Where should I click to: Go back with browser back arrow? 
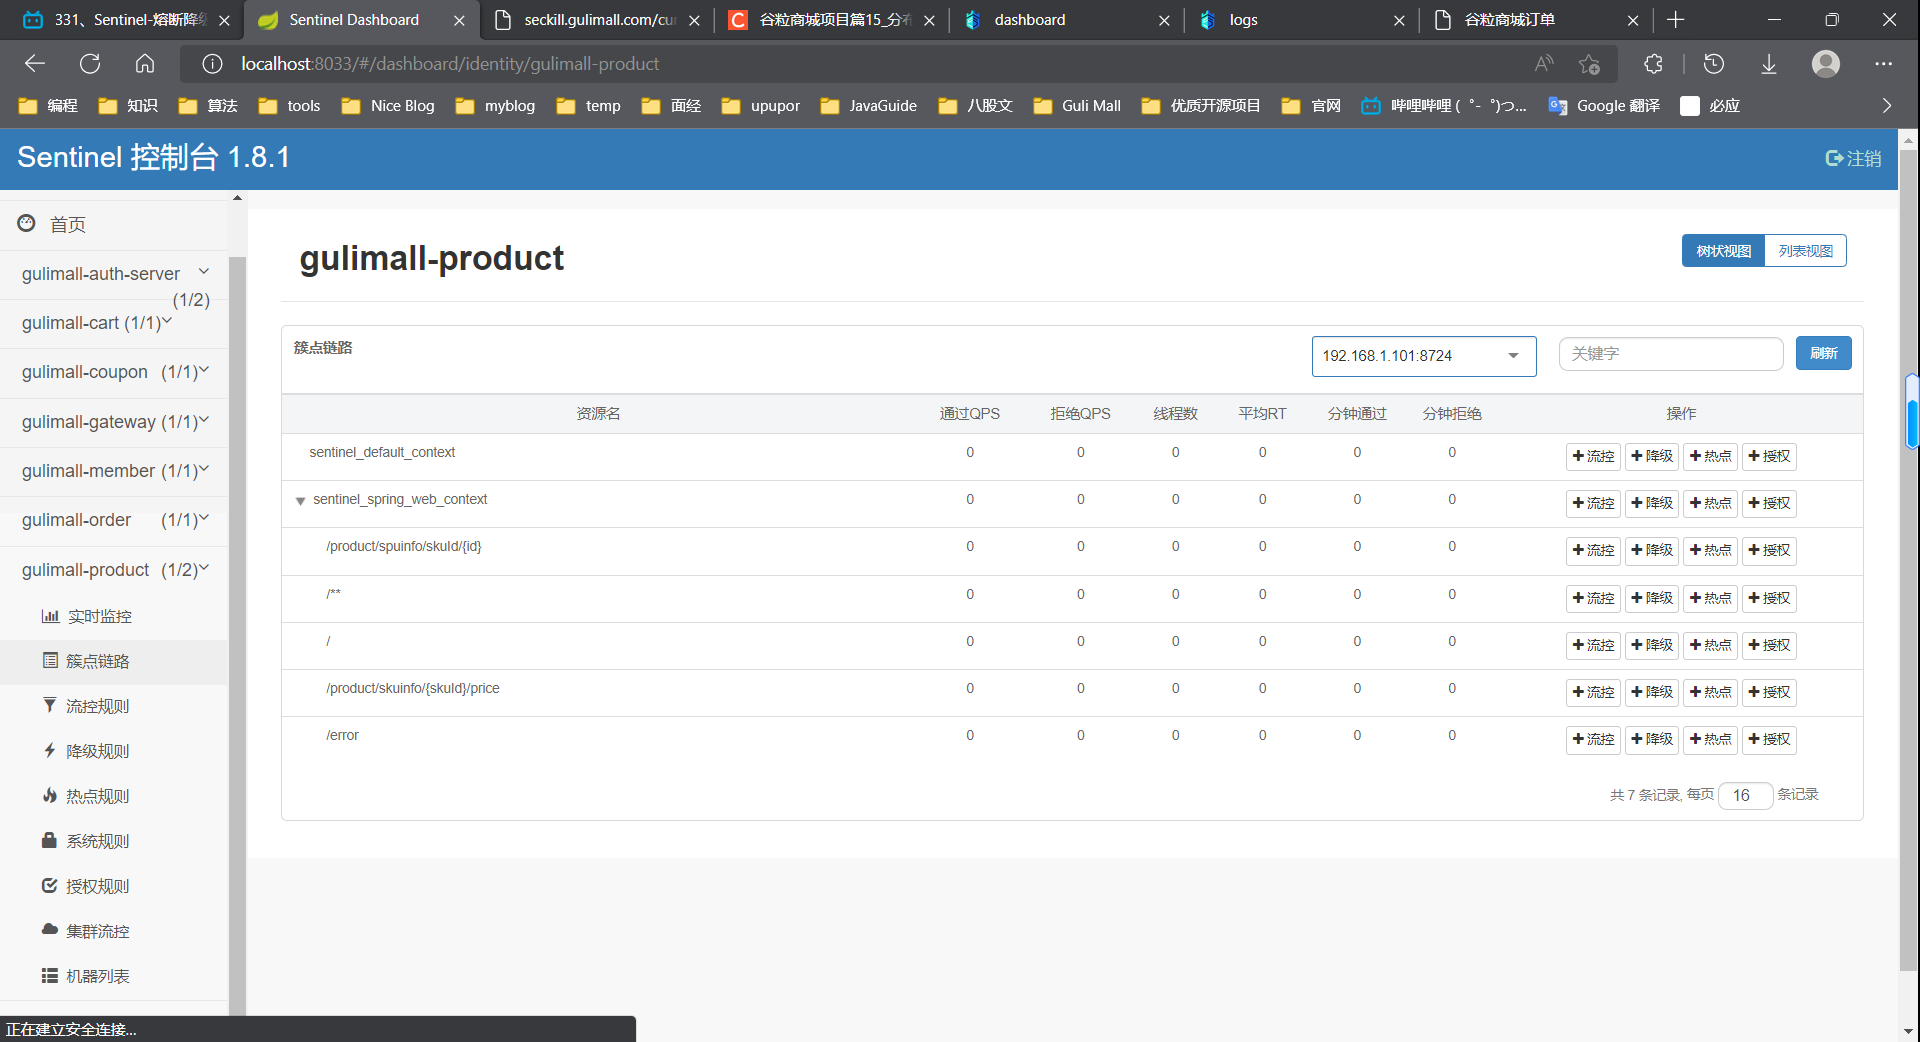(x=35, y=64)
